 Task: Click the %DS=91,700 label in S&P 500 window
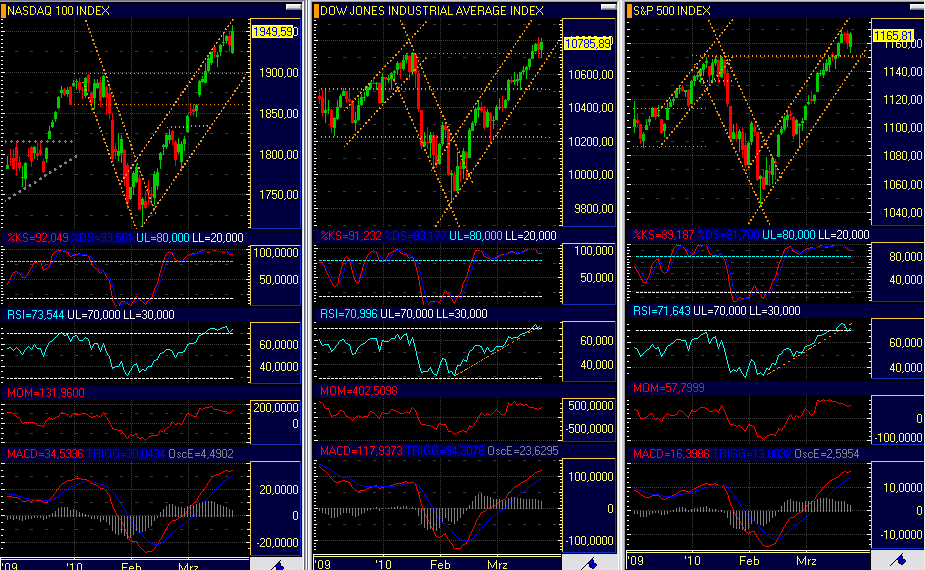coord(729,235)
